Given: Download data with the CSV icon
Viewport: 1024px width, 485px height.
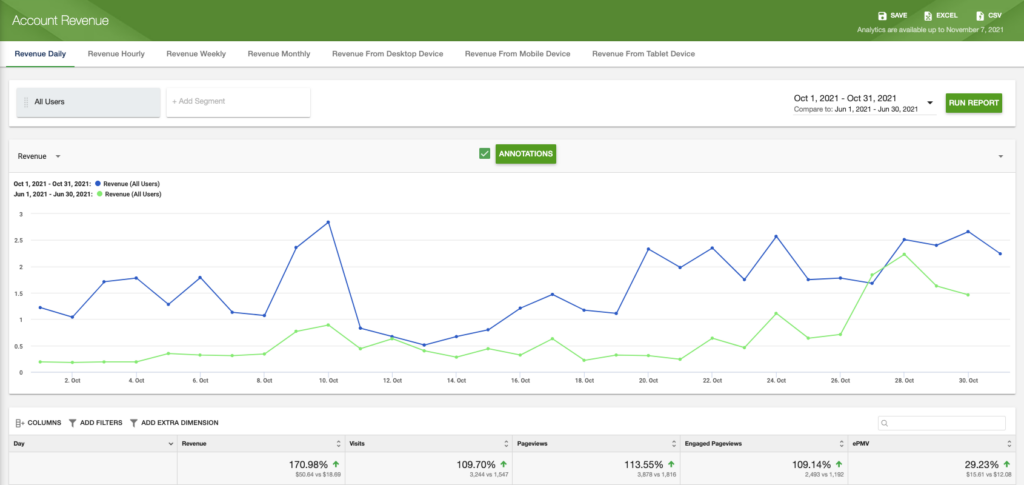Looking at the screenshot, I should (980, 16).
